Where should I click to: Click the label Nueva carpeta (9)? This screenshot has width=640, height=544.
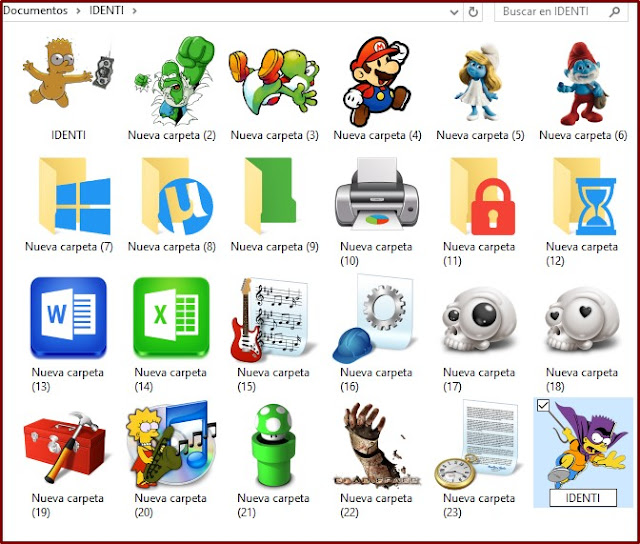tap(275, 246)
